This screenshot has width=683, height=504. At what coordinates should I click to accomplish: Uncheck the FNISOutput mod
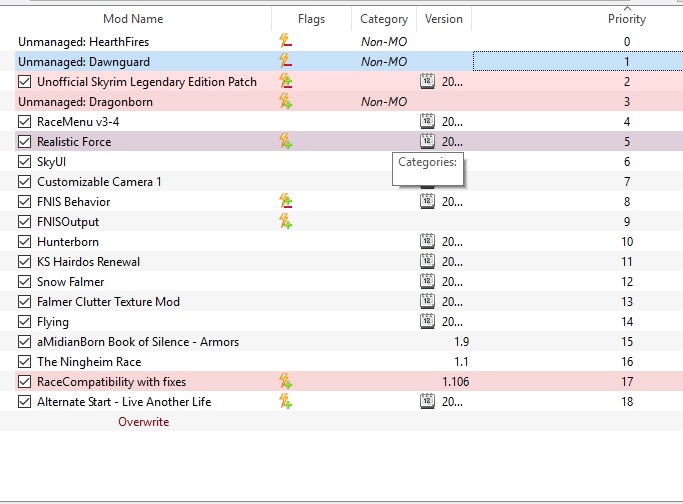(x=24, y=222)
